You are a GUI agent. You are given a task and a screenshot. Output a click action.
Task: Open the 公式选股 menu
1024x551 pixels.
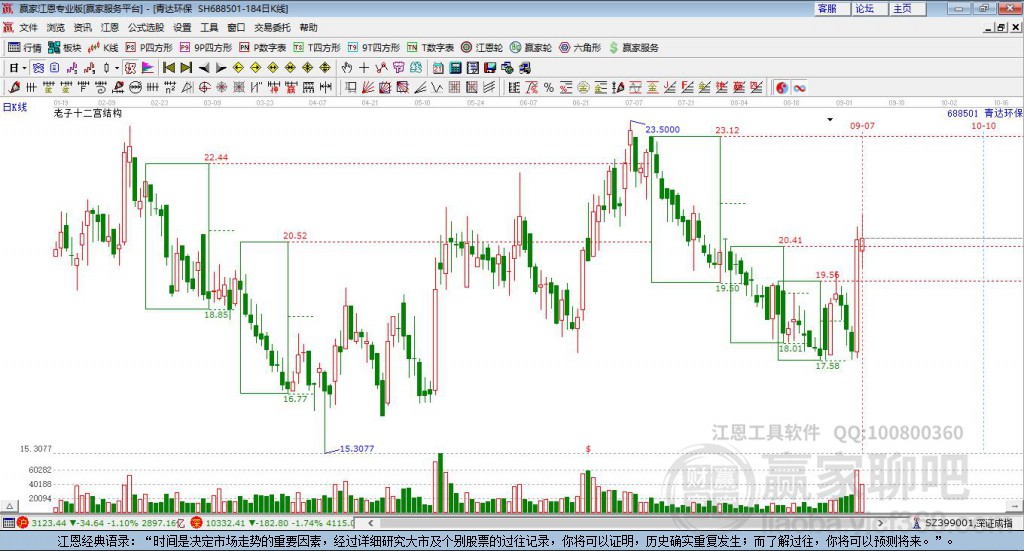click(146, 27)
